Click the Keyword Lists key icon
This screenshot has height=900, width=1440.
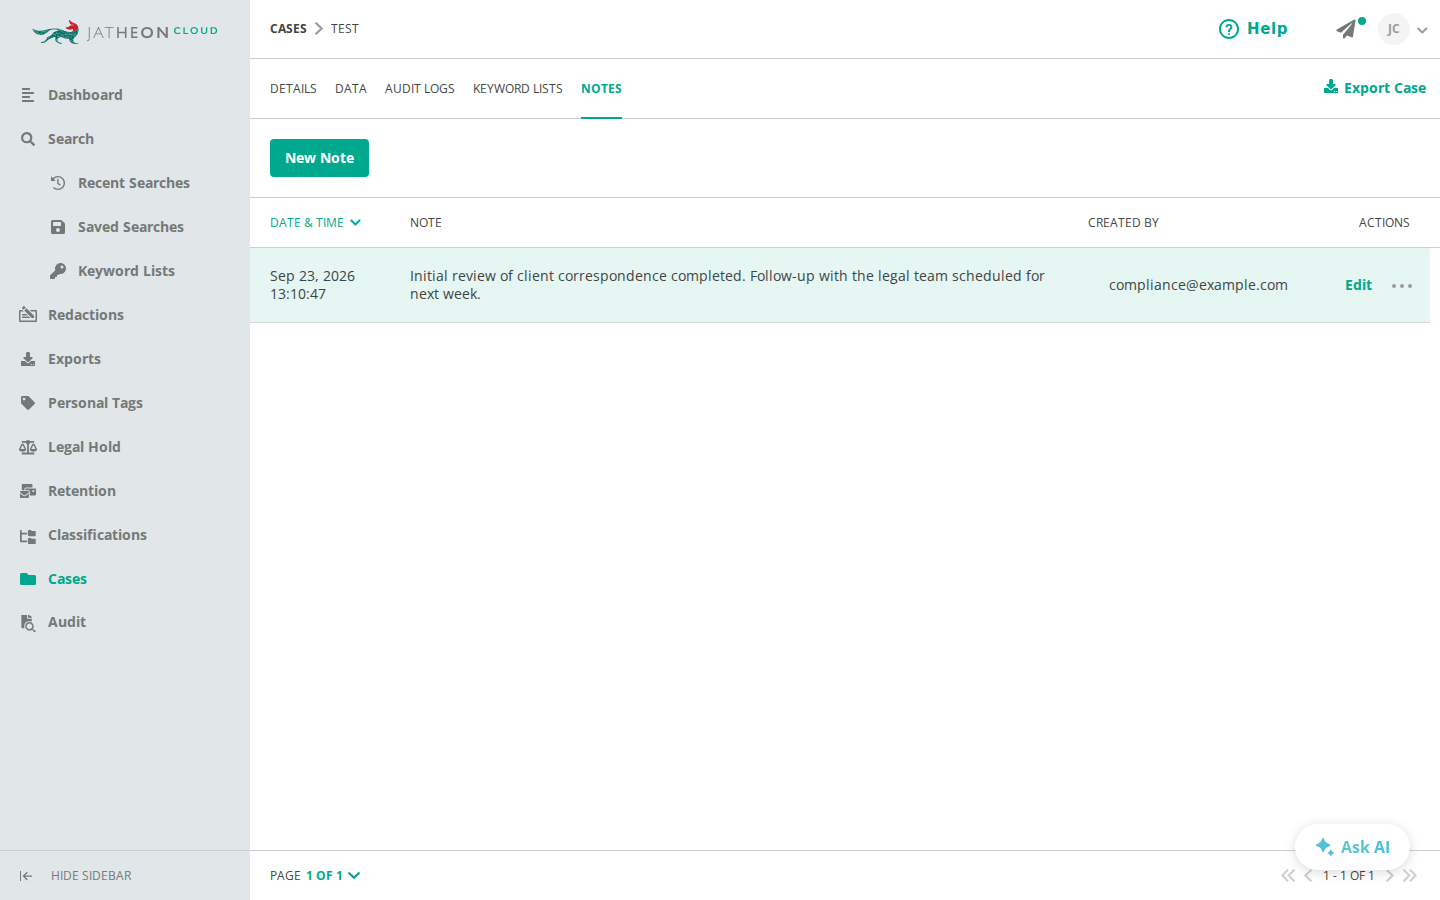click(58, 271)
